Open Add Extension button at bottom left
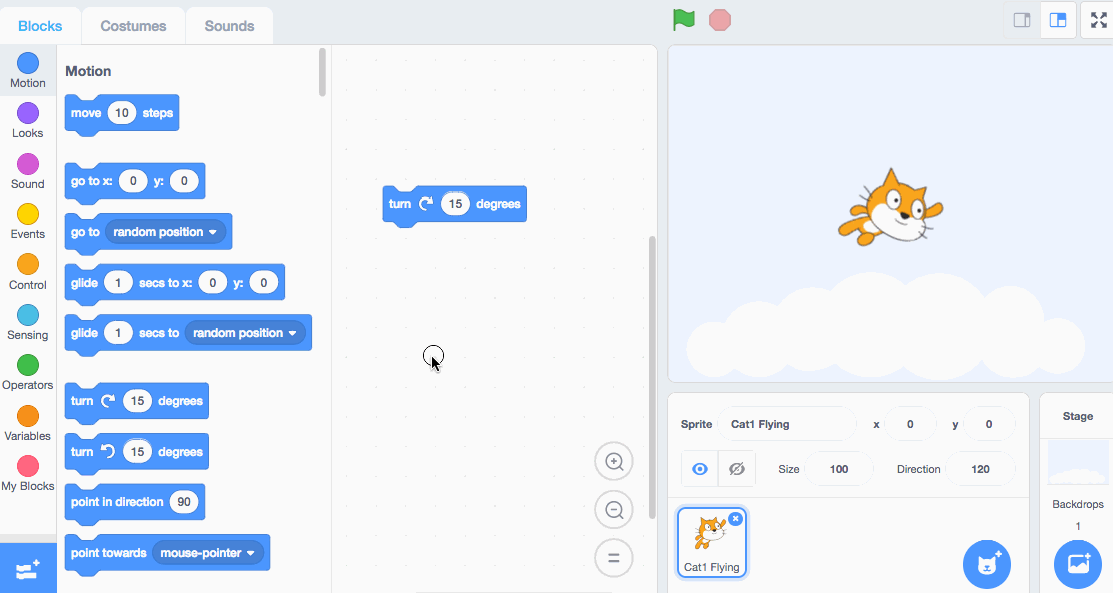The height and width of the screenshot is (593, 1113). click(28, 569)
